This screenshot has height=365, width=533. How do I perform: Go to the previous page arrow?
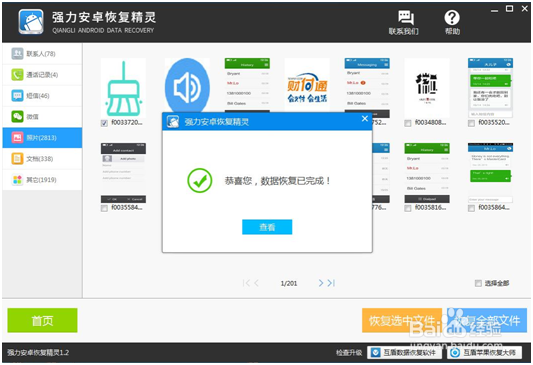click(257, 283)
